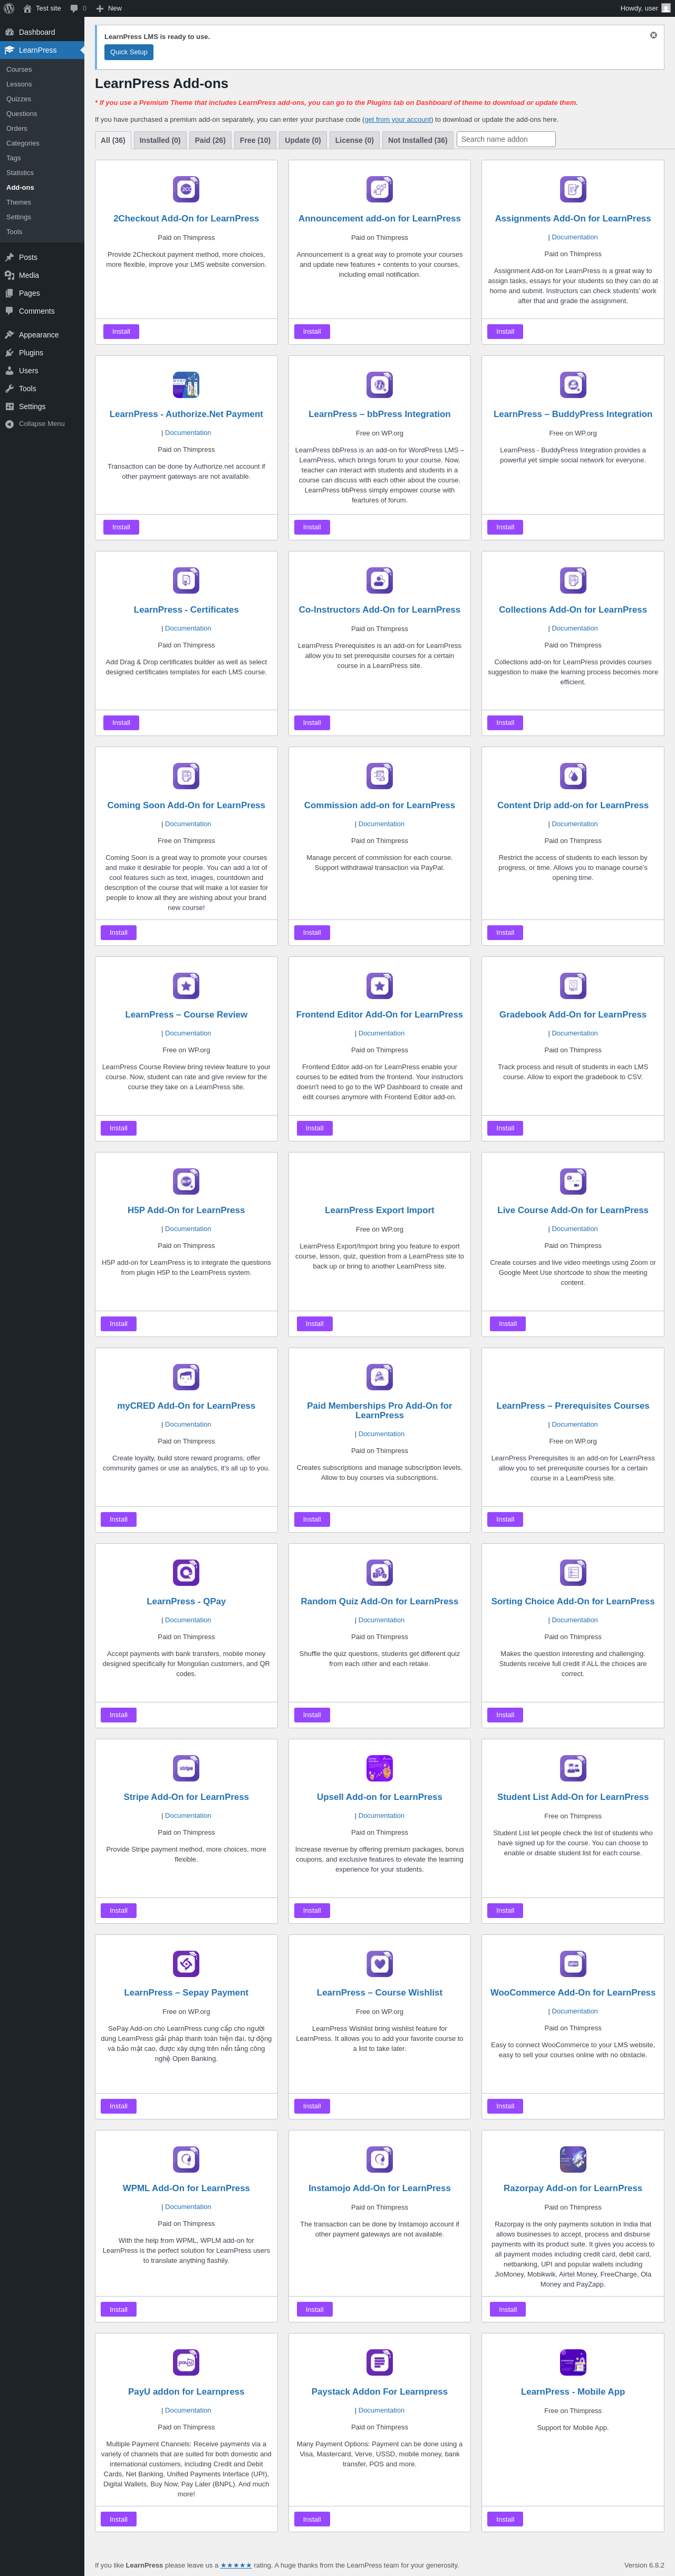The width and height of the screenshot is (675, 2576).
Task: Click the Co-Instructors add-on icon
Action: [379, 580]
